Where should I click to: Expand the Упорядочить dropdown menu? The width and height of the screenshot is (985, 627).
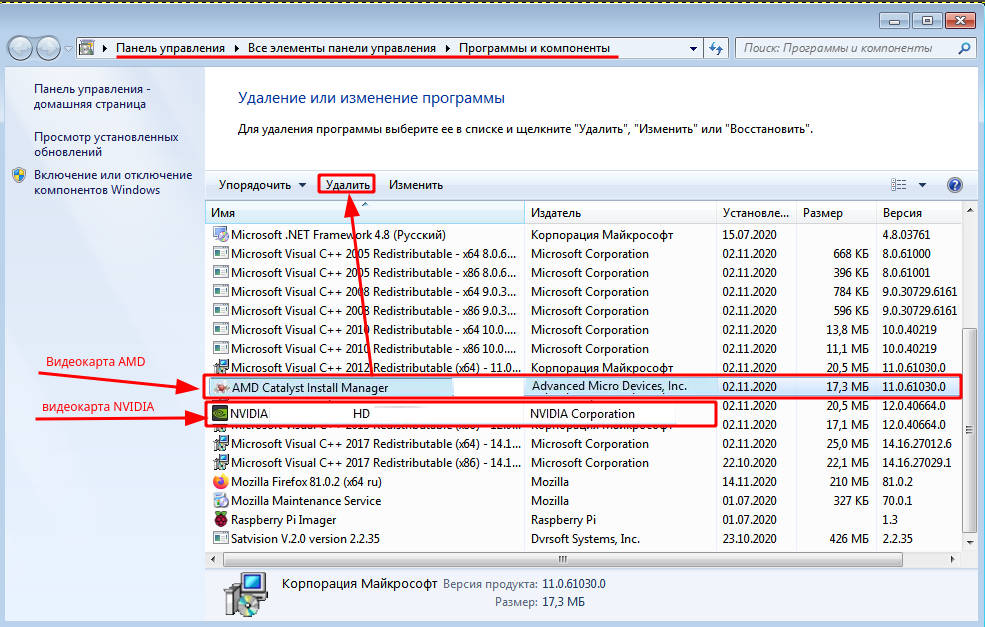click(x=263, y=185)
